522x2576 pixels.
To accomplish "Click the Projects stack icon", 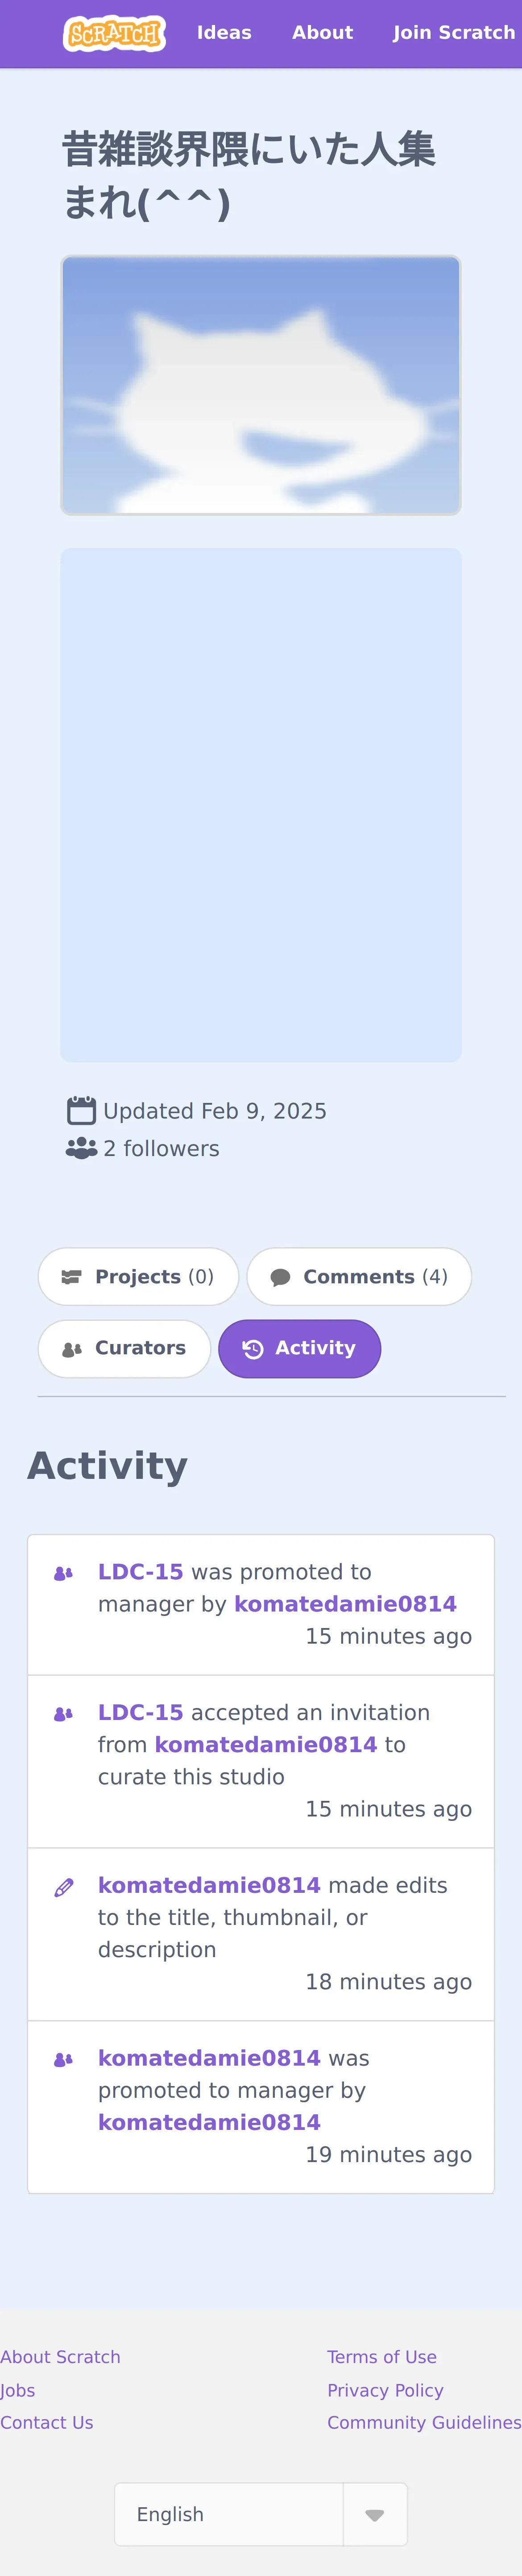I will 71,1277.
